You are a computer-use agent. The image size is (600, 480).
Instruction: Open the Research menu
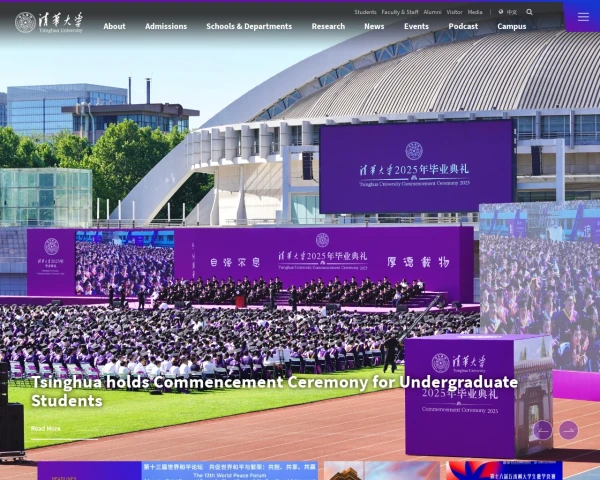point(328,26)
